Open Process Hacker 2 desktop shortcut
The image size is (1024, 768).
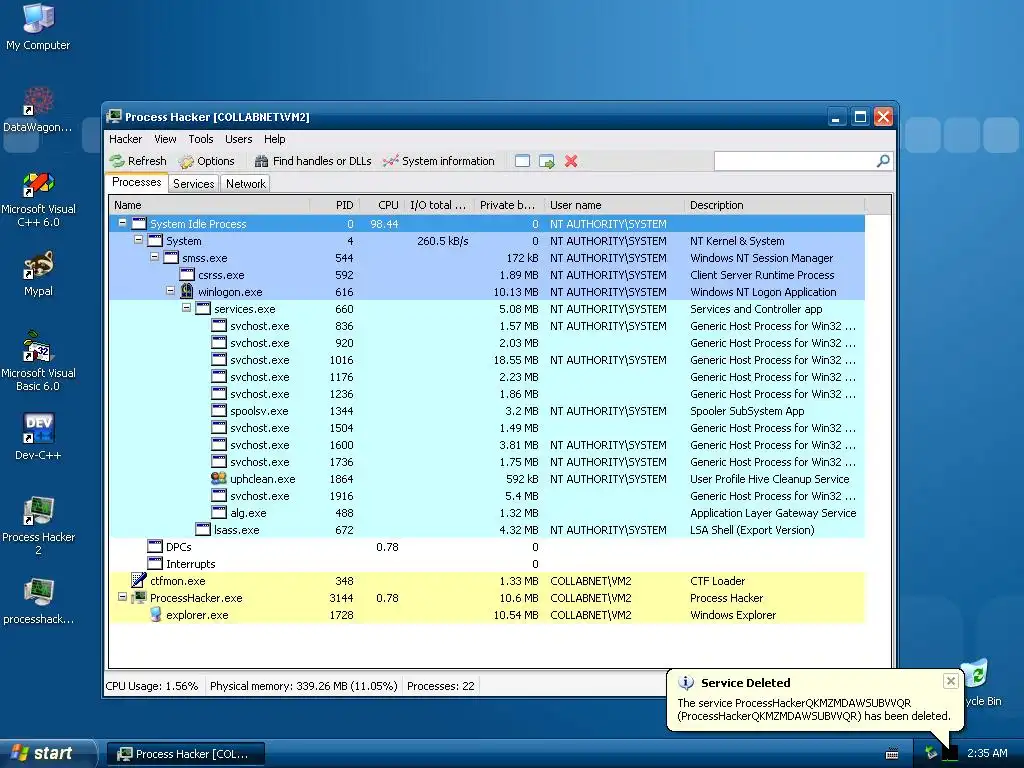click(x=38, y=526)
